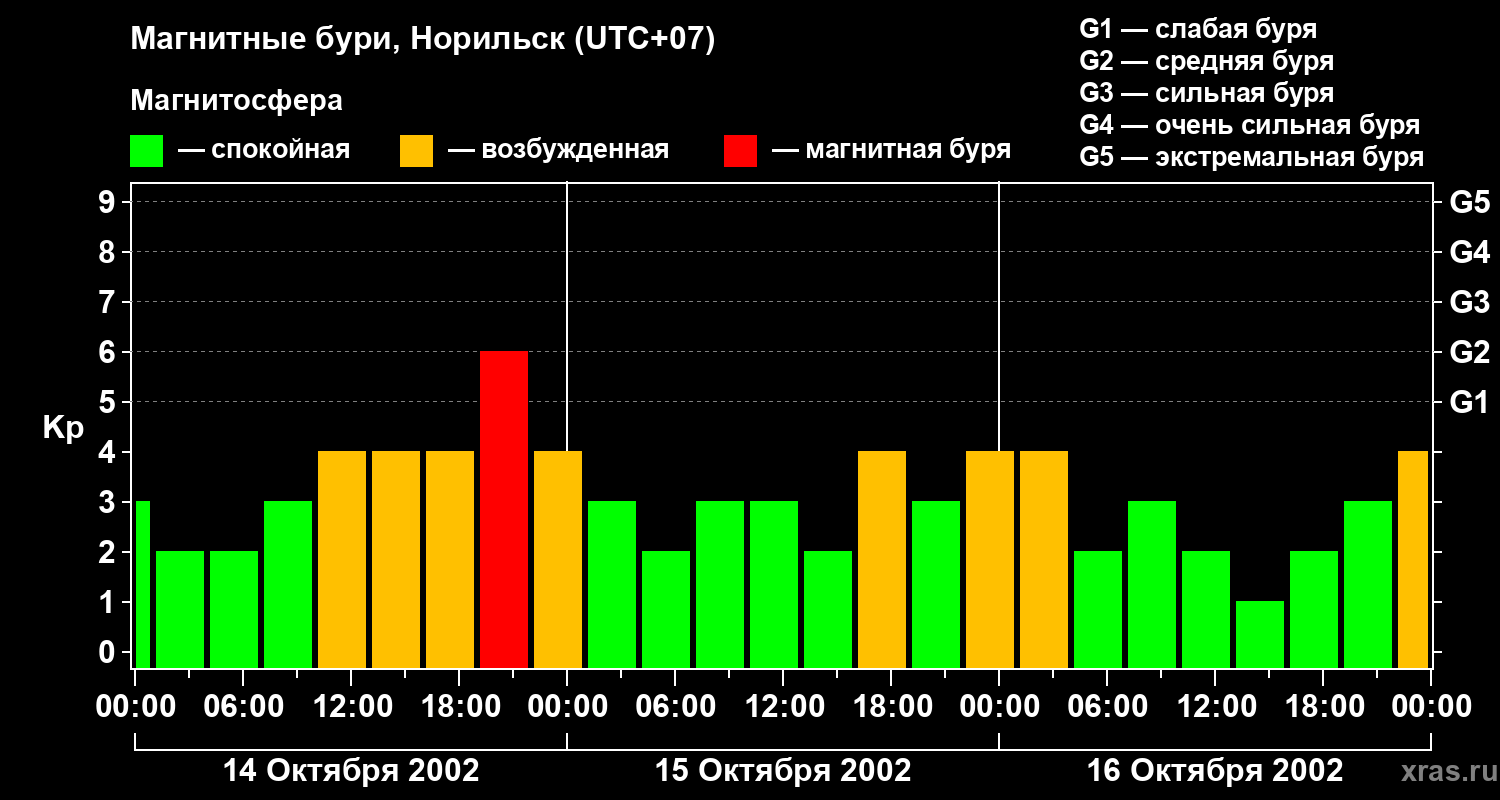Click the 12:00 time label of 16 October
Image resolution: width=1500 pixels, height=800 pixels.
(x=1215, y=706)
